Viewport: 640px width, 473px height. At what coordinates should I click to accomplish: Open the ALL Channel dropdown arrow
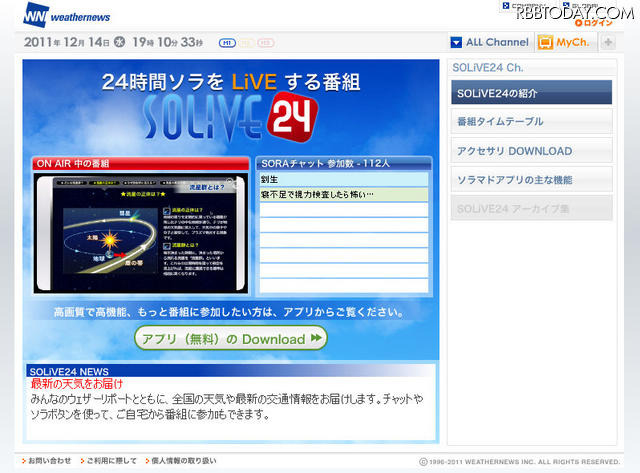[456, 42]
